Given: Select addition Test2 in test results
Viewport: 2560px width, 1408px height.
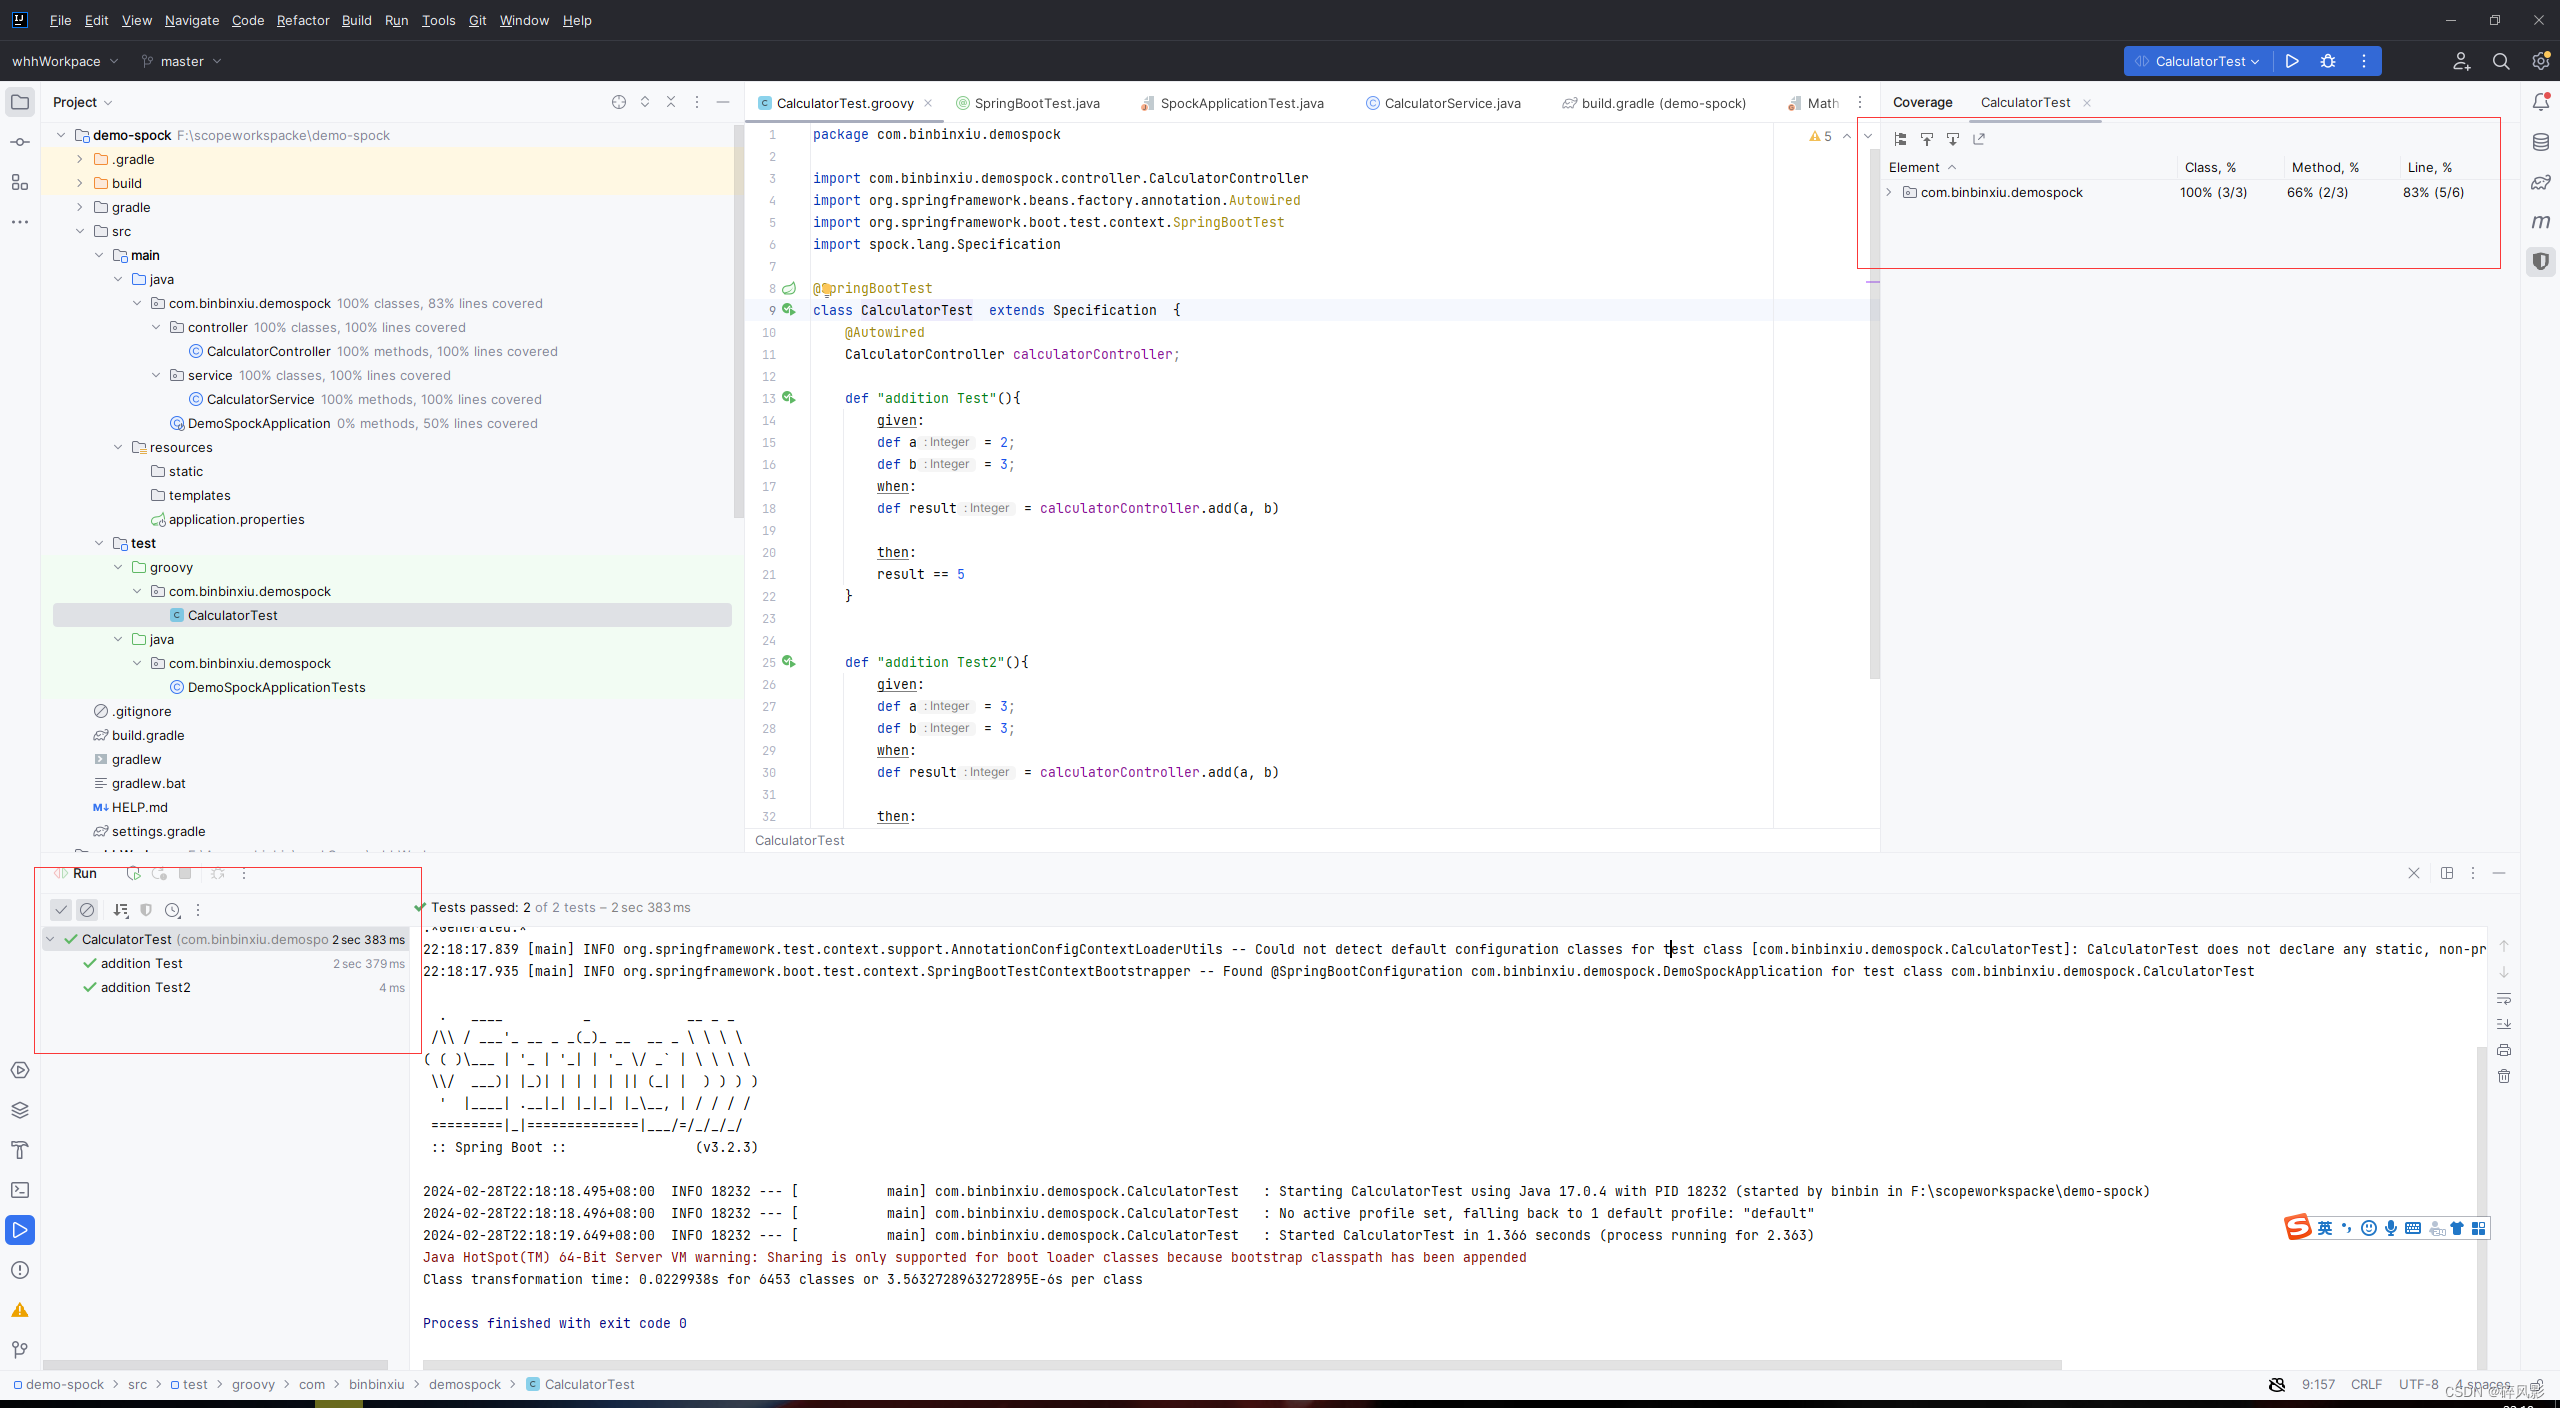Looking at the screenshot, I should coord(145,987).
